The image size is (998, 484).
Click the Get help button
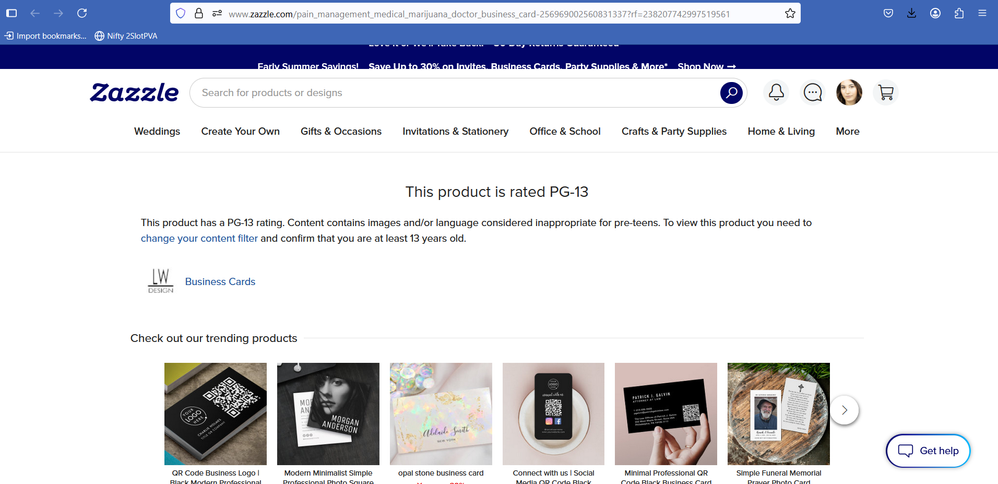tap(928, 451)
